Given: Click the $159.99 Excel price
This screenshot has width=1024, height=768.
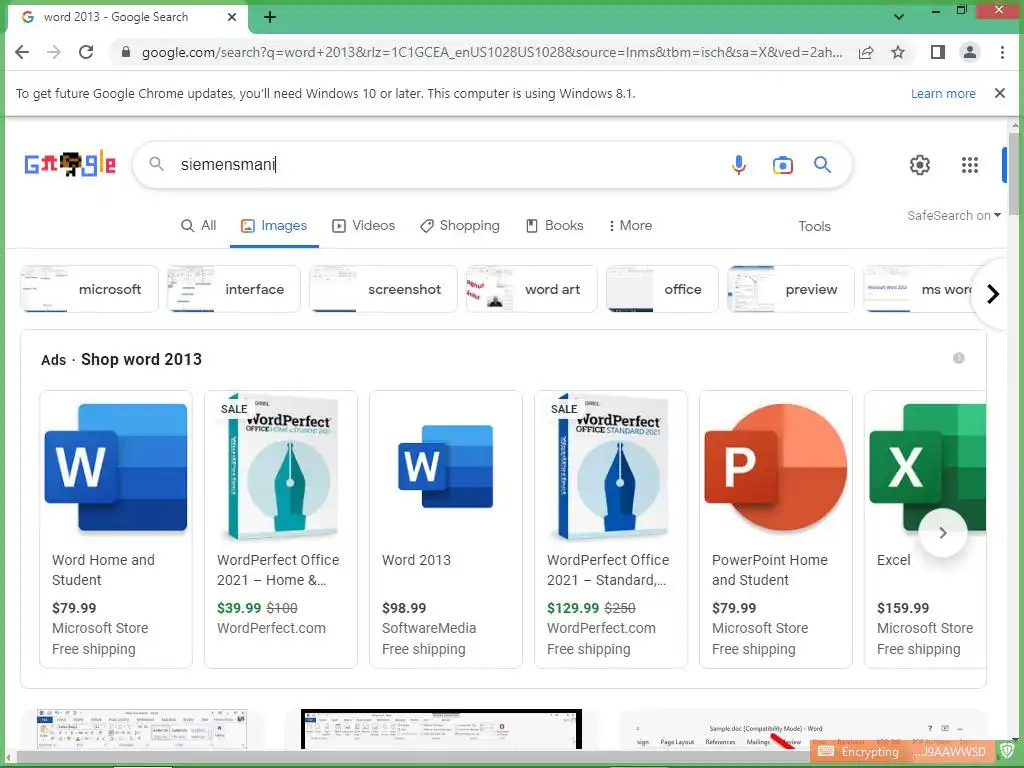Looking at the screenshot, I should click(903, 608).
